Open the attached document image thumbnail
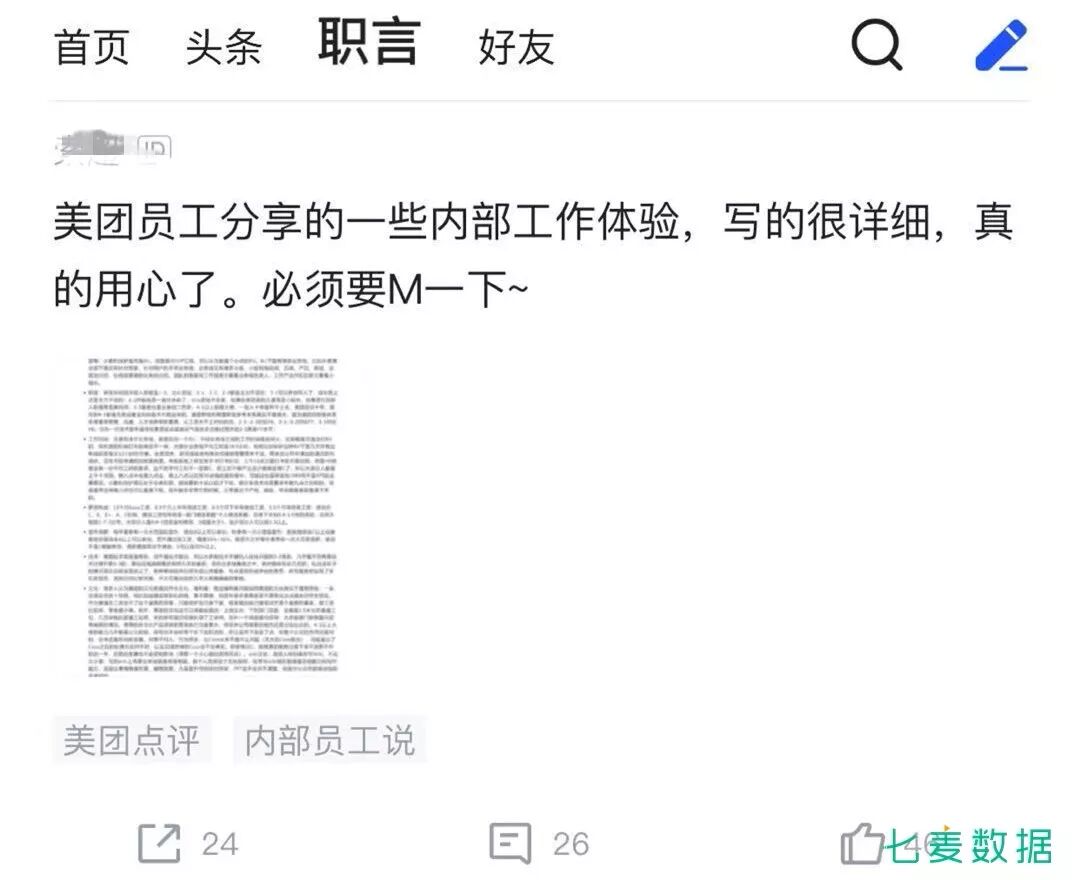 214,516
